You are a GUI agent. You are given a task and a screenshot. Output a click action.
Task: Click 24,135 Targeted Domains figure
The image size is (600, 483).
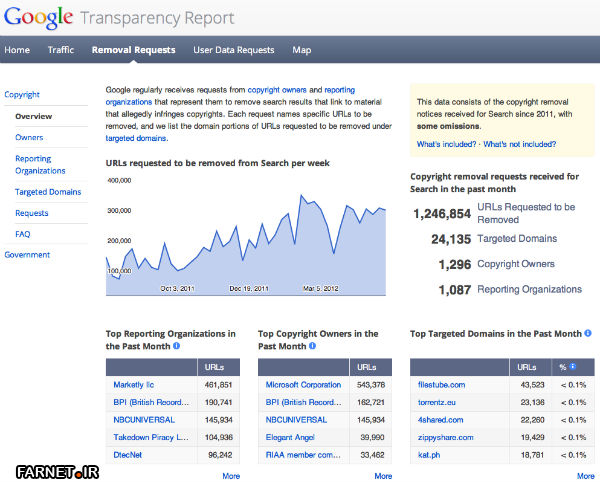click(x=451, y=239)
